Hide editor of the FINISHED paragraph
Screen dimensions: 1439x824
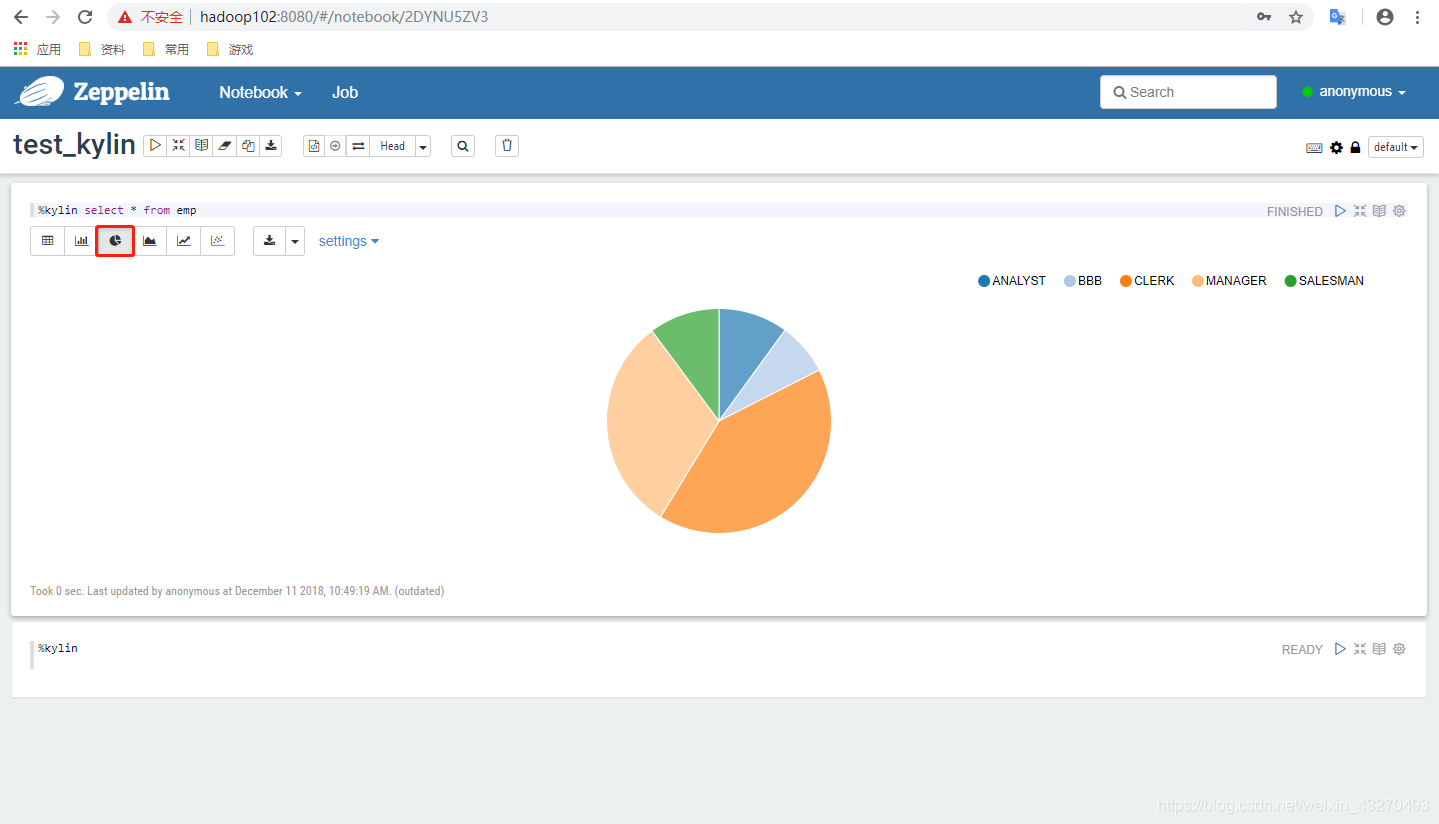pos(1360,211)
